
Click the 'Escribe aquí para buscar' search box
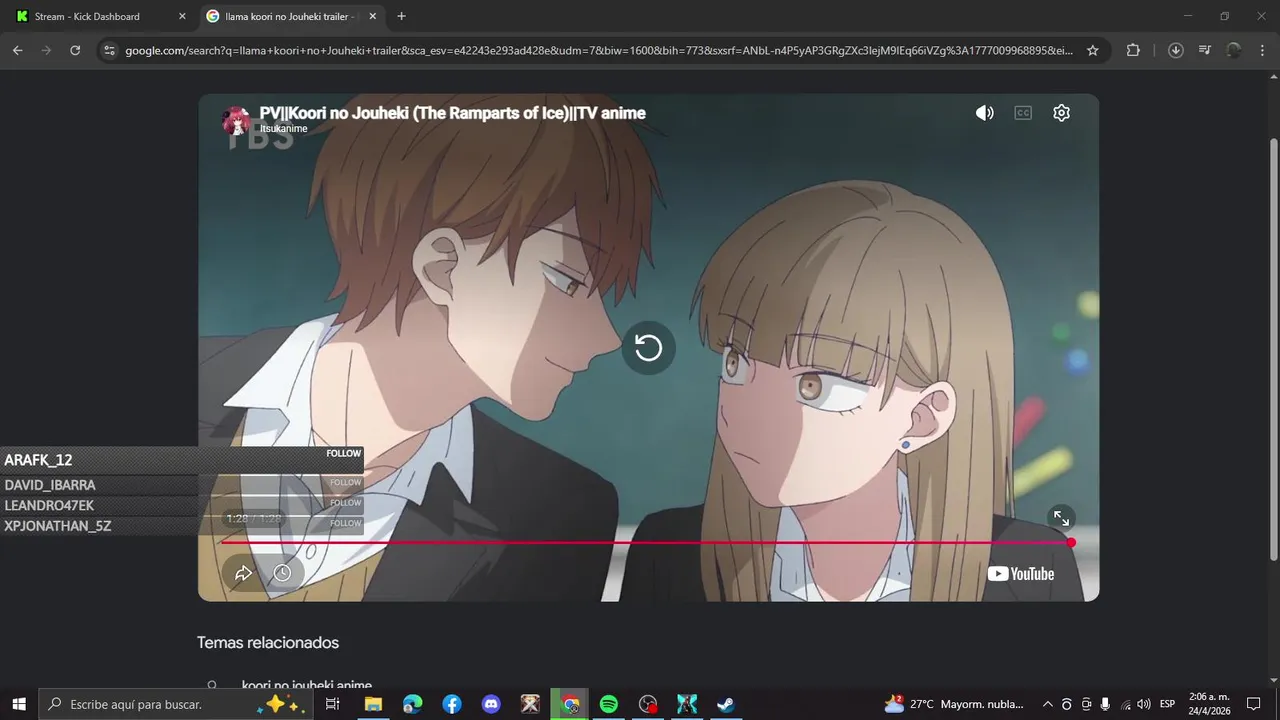click(x=175, y=704)
